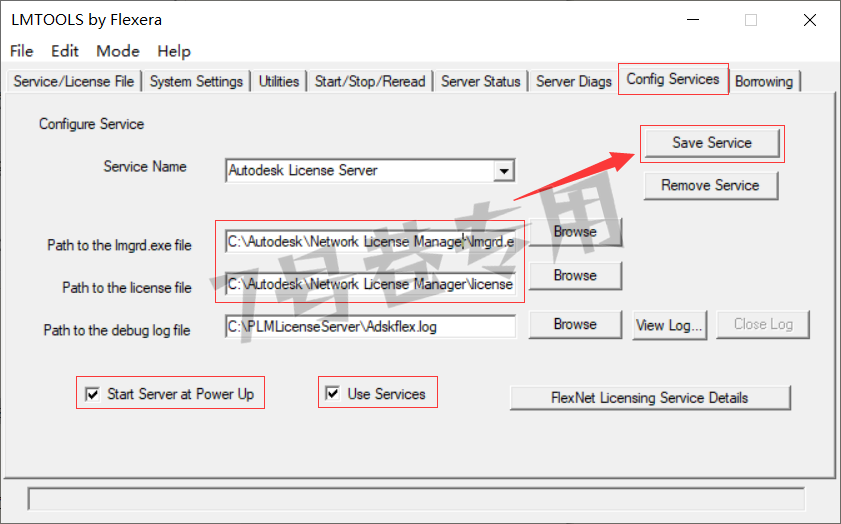Click the 'Service Name' label
This screenshot has width=841, height=524.
click(145, 166)
